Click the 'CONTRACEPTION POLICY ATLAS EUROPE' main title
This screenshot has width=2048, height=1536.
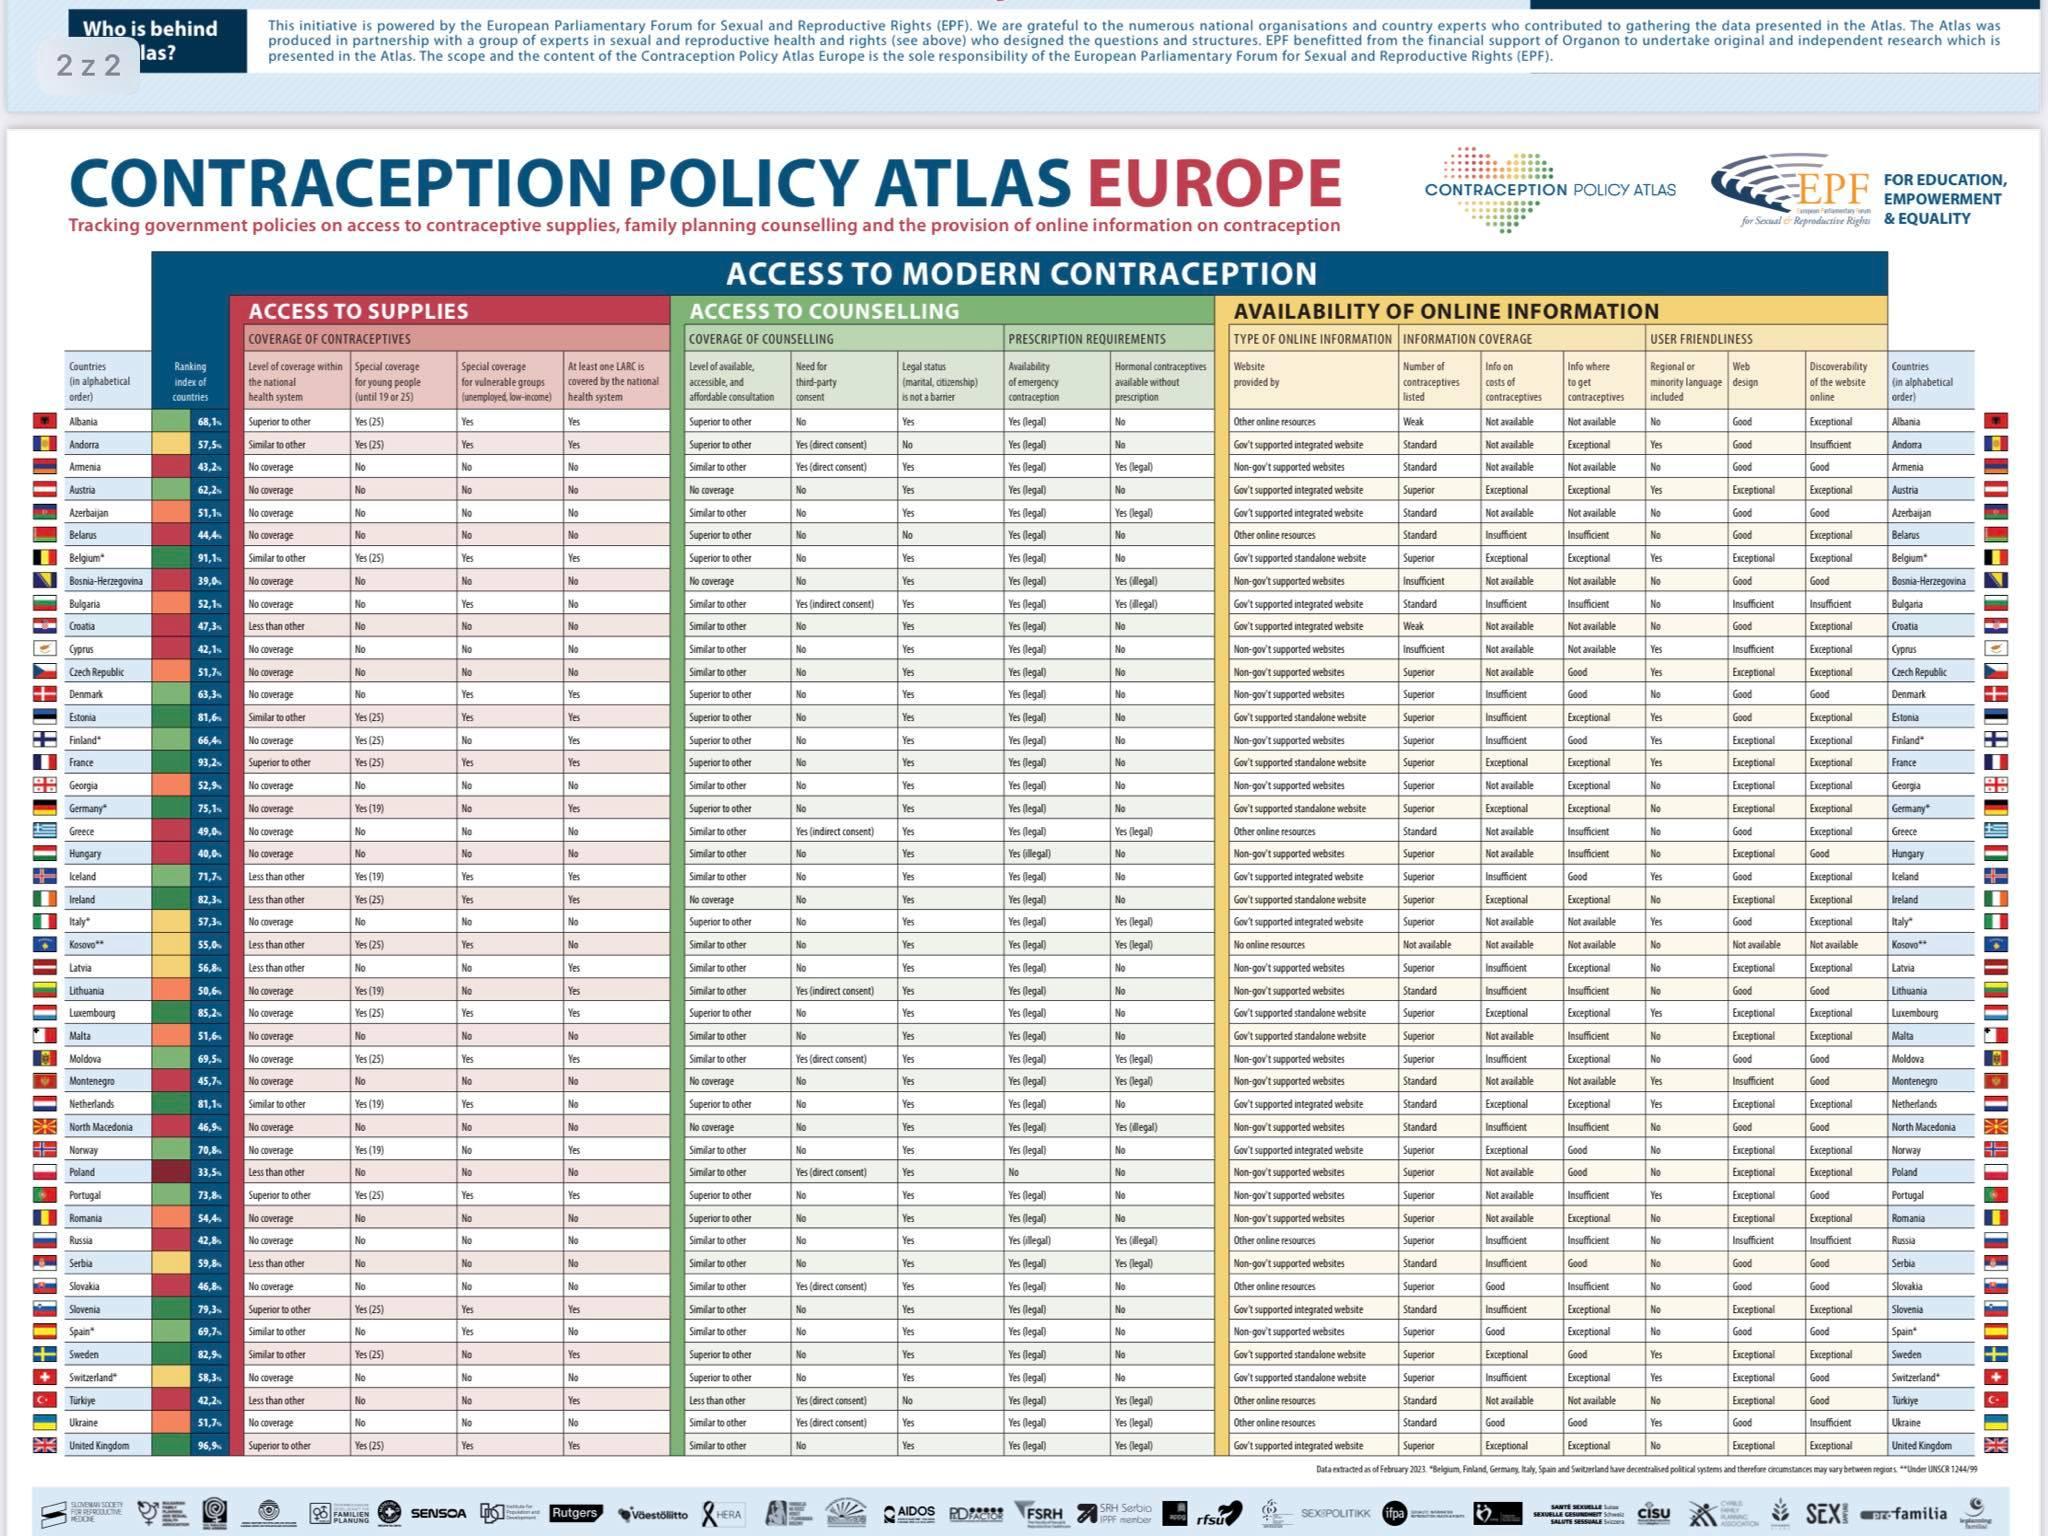[705, 182]
